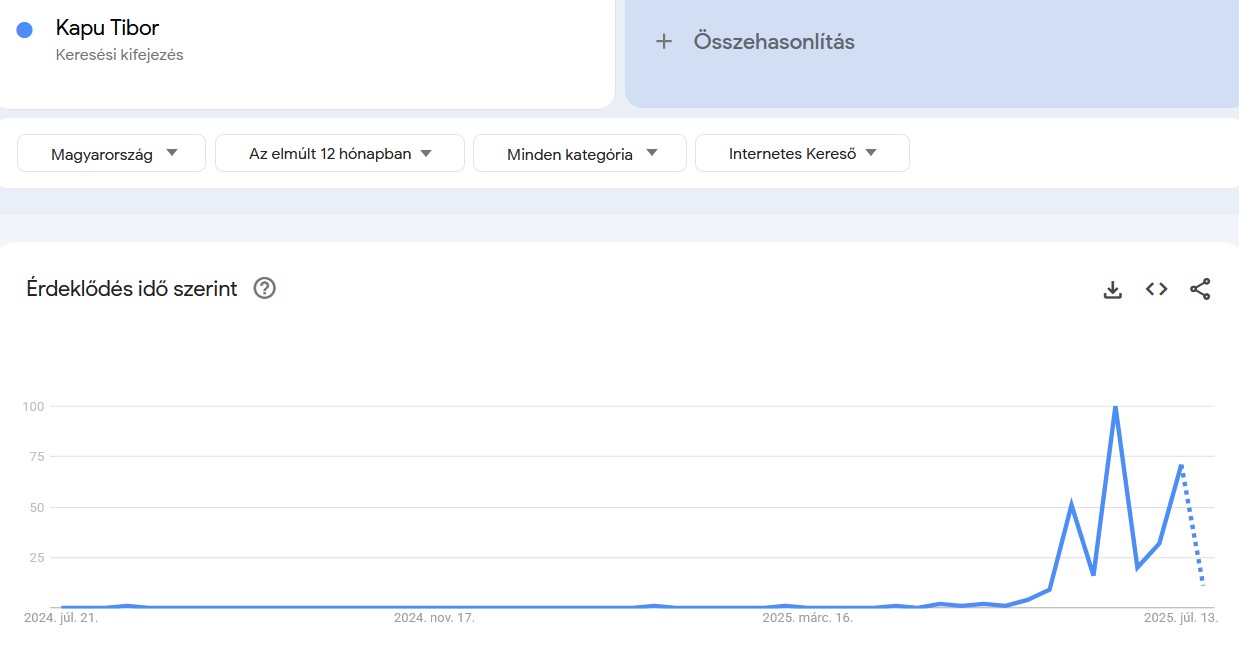The height and width of the screenshot is (654, 1239).
Task: Click the plus icon for Összehasonlítás
Action: pos(663,42)
